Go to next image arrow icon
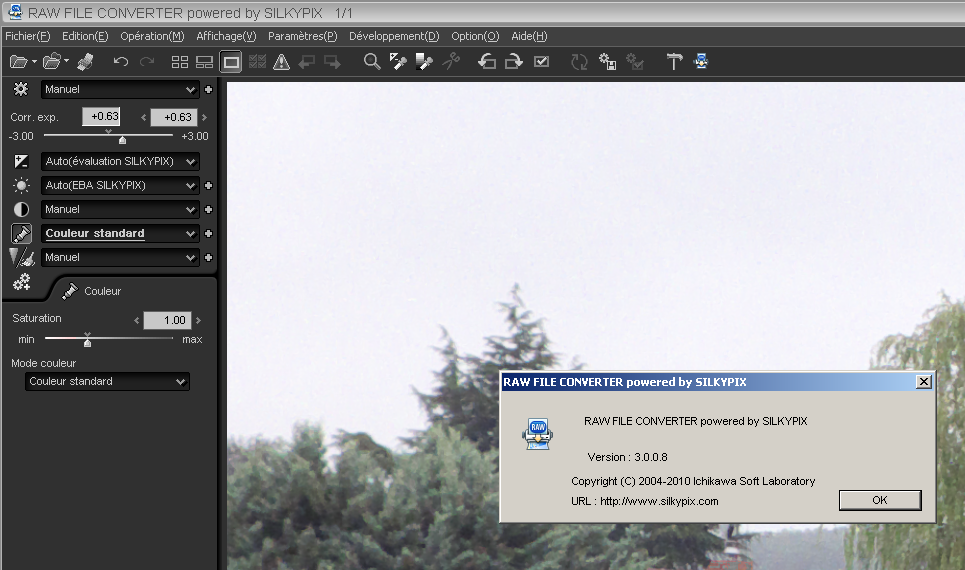 [x=332, y=62]
